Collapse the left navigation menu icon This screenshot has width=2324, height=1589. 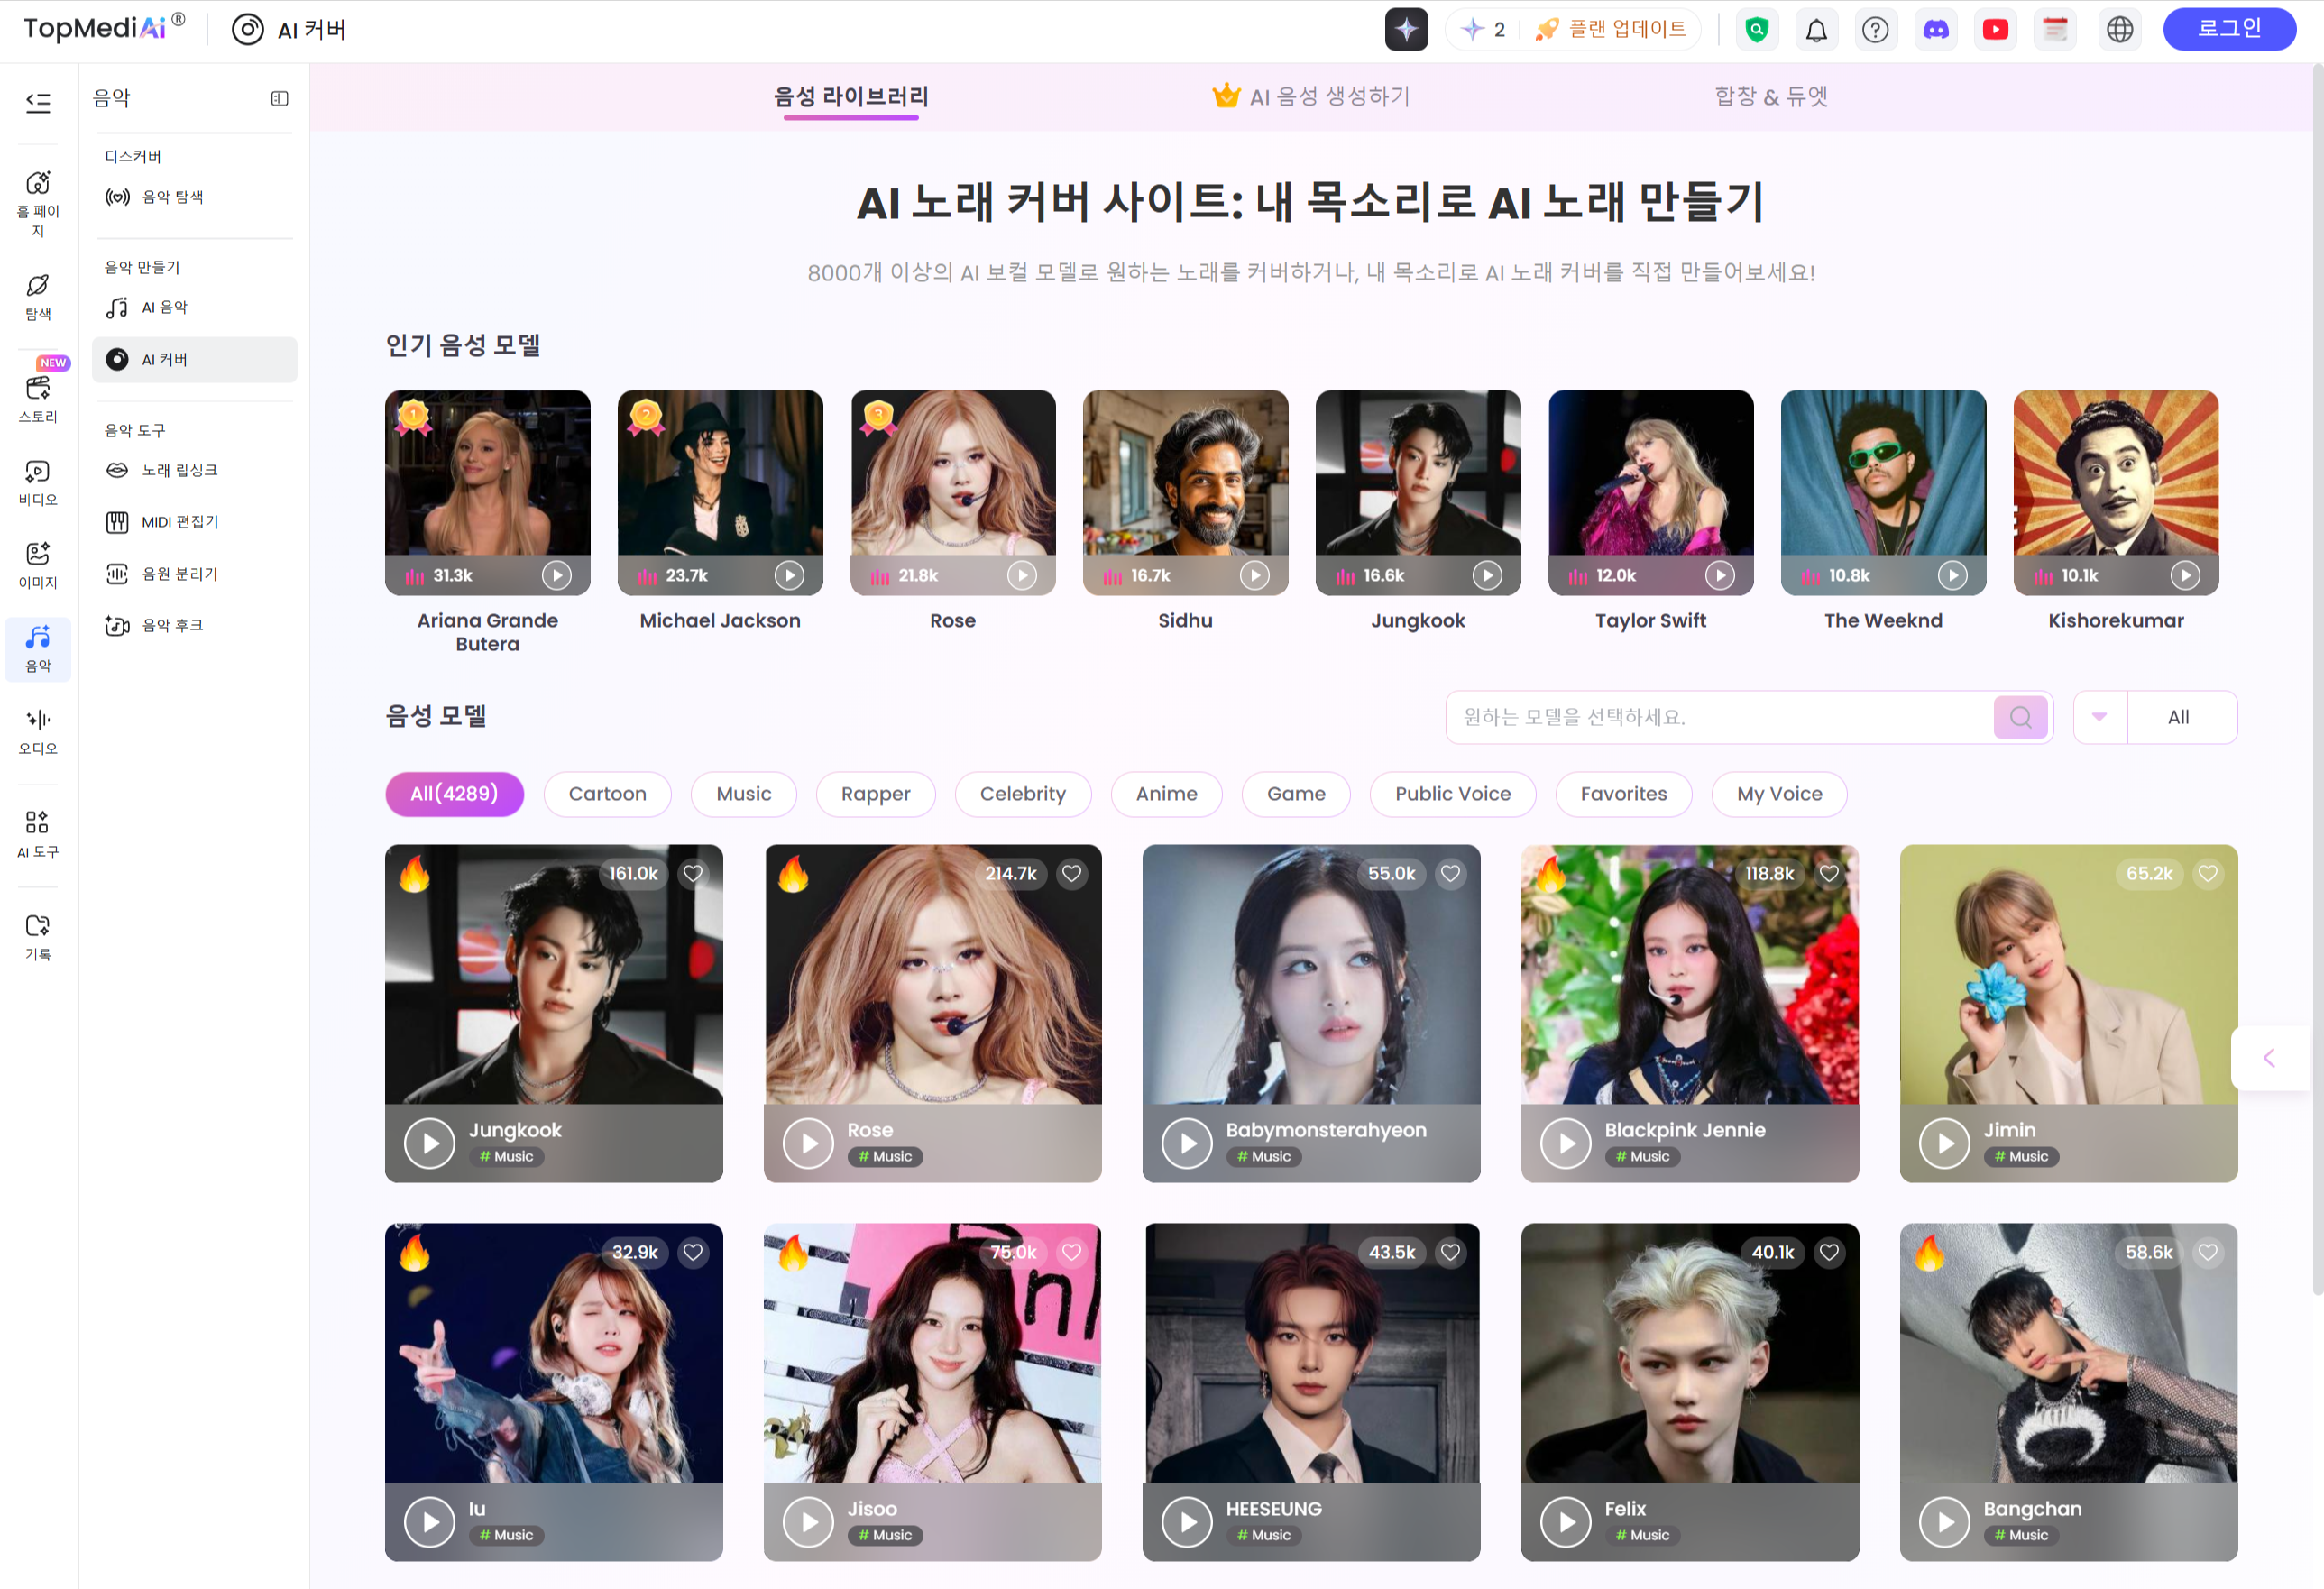(38, 102)
